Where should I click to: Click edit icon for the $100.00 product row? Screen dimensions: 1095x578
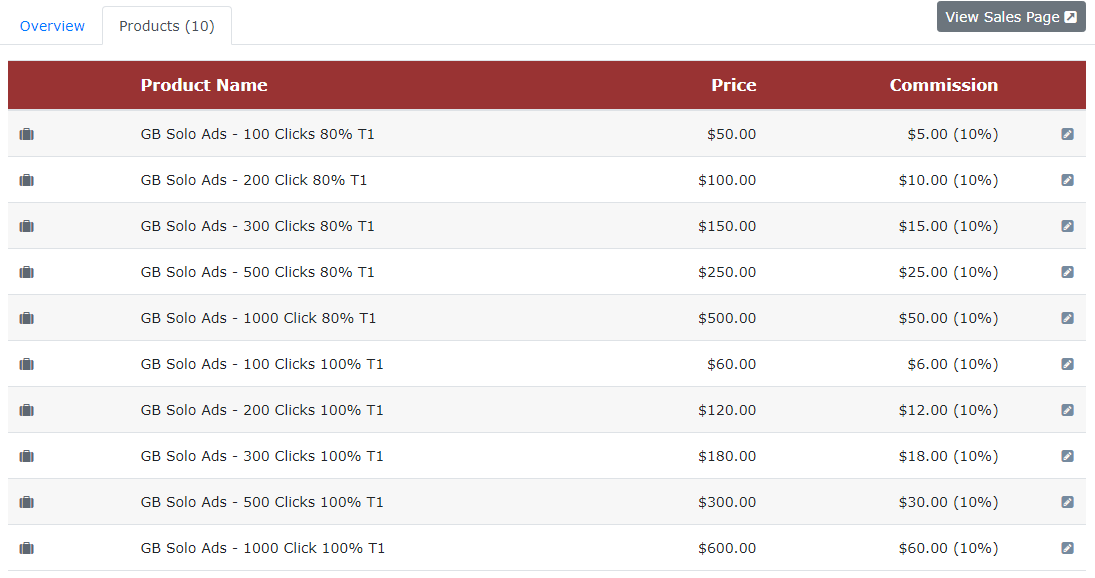1067,180
